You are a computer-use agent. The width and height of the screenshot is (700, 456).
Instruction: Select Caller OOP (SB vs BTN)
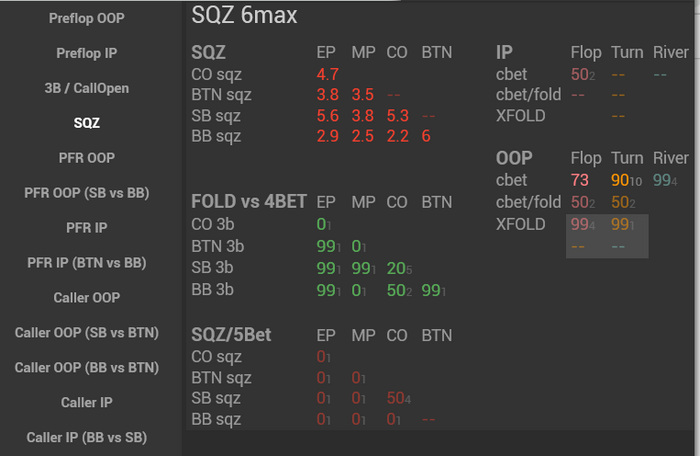click(x=91, y=333)
